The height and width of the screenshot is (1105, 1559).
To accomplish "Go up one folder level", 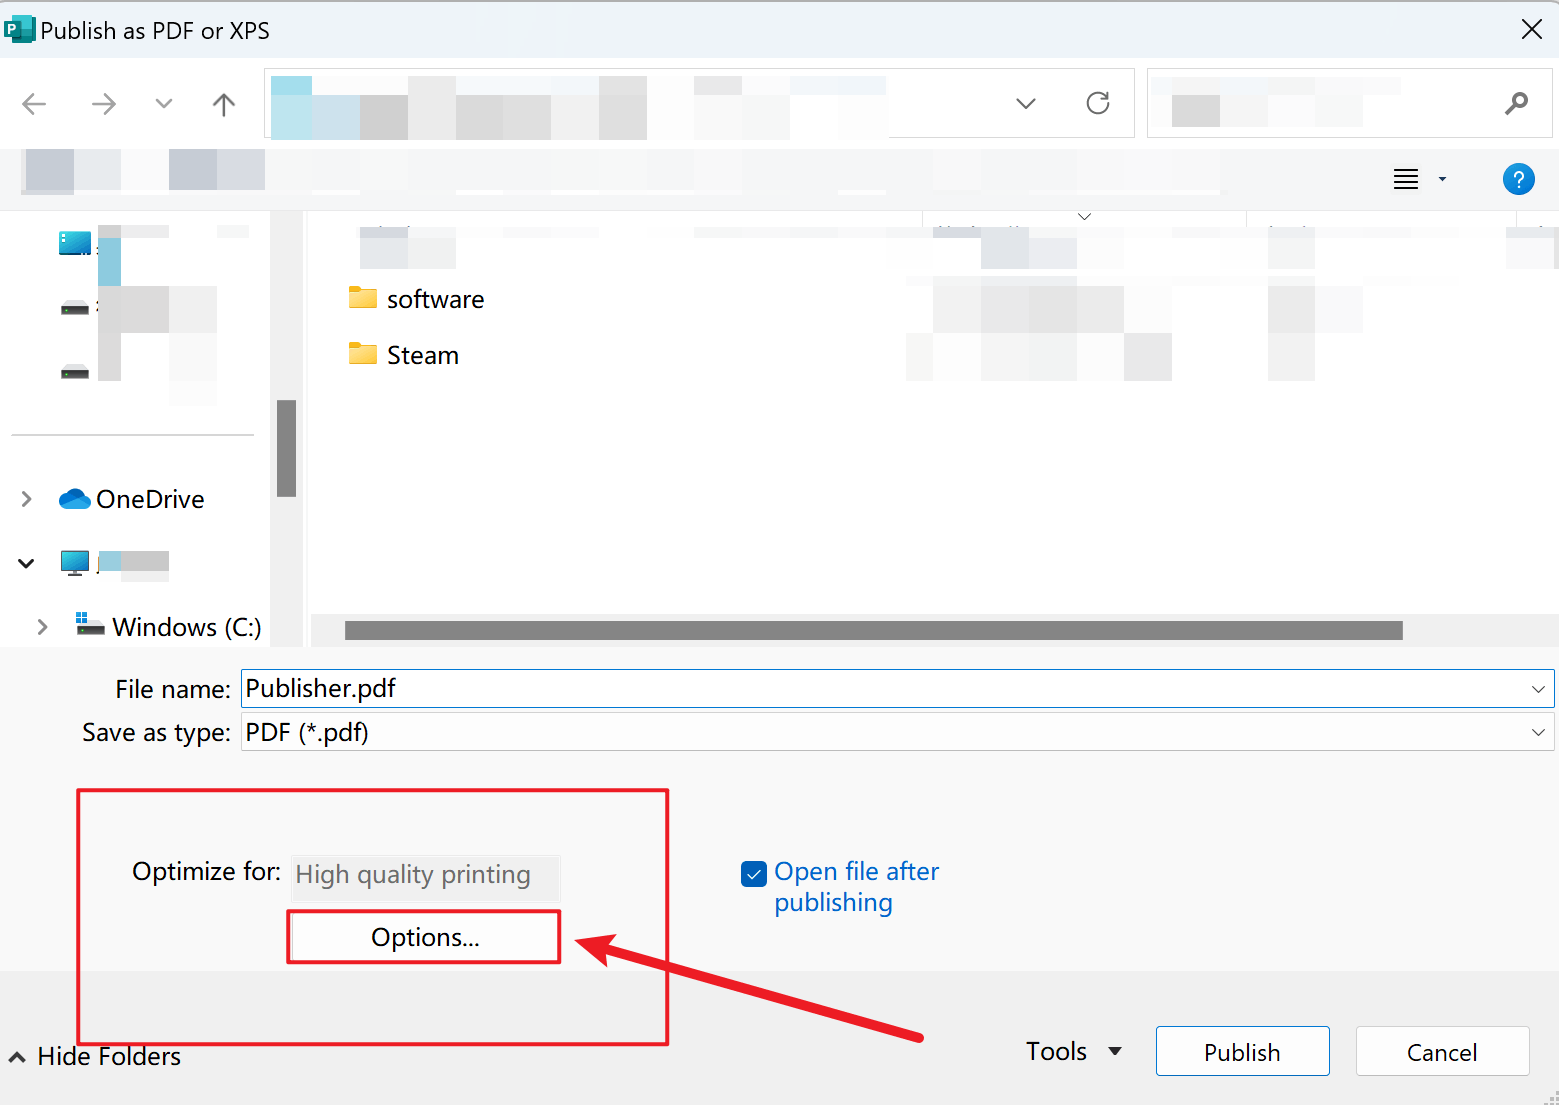I will 224,104.
